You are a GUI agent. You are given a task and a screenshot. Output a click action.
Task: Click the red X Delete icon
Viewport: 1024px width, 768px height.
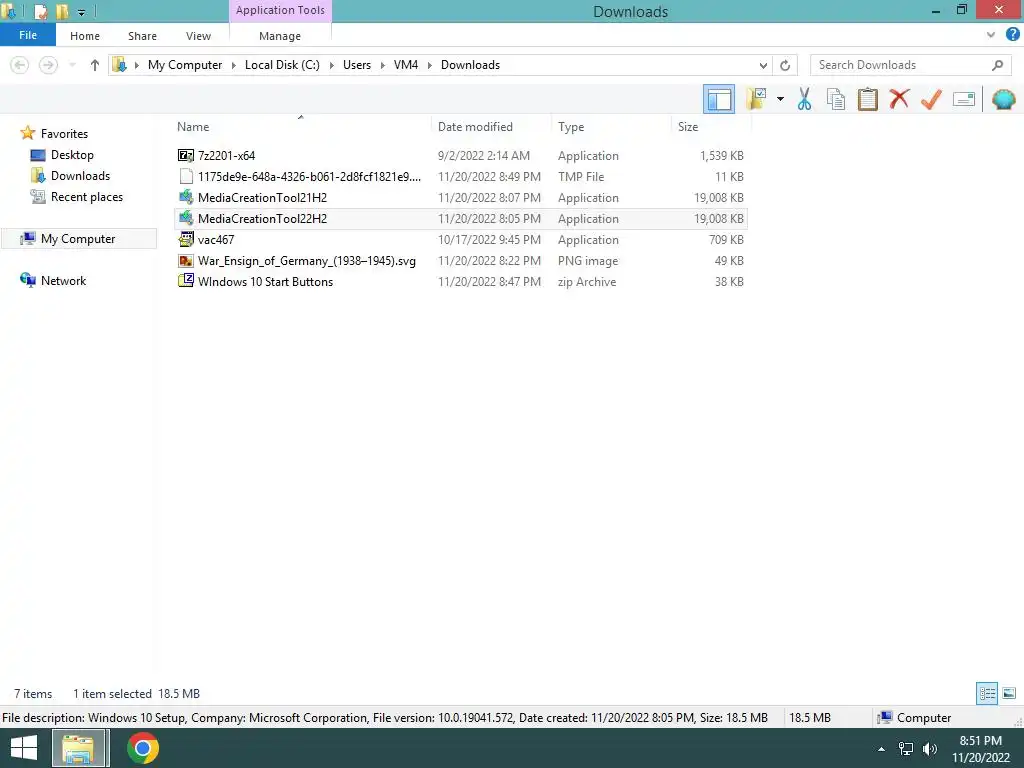click(899, 99)
